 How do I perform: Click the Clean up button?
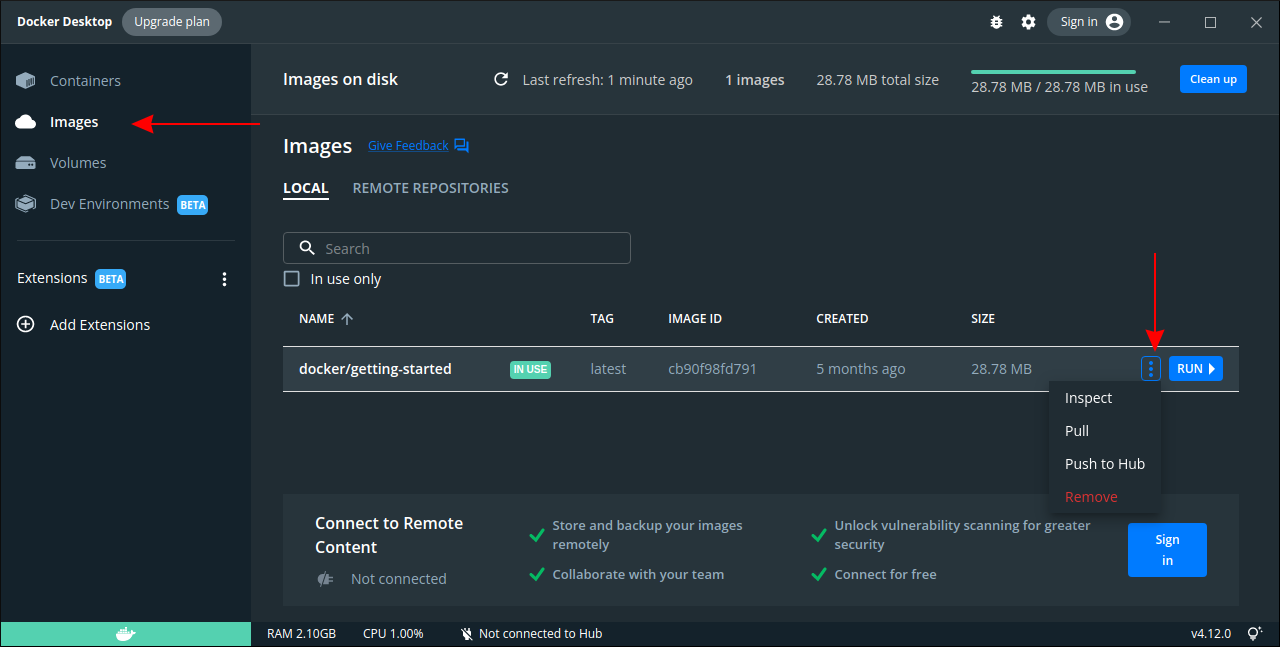point(1213,79)
